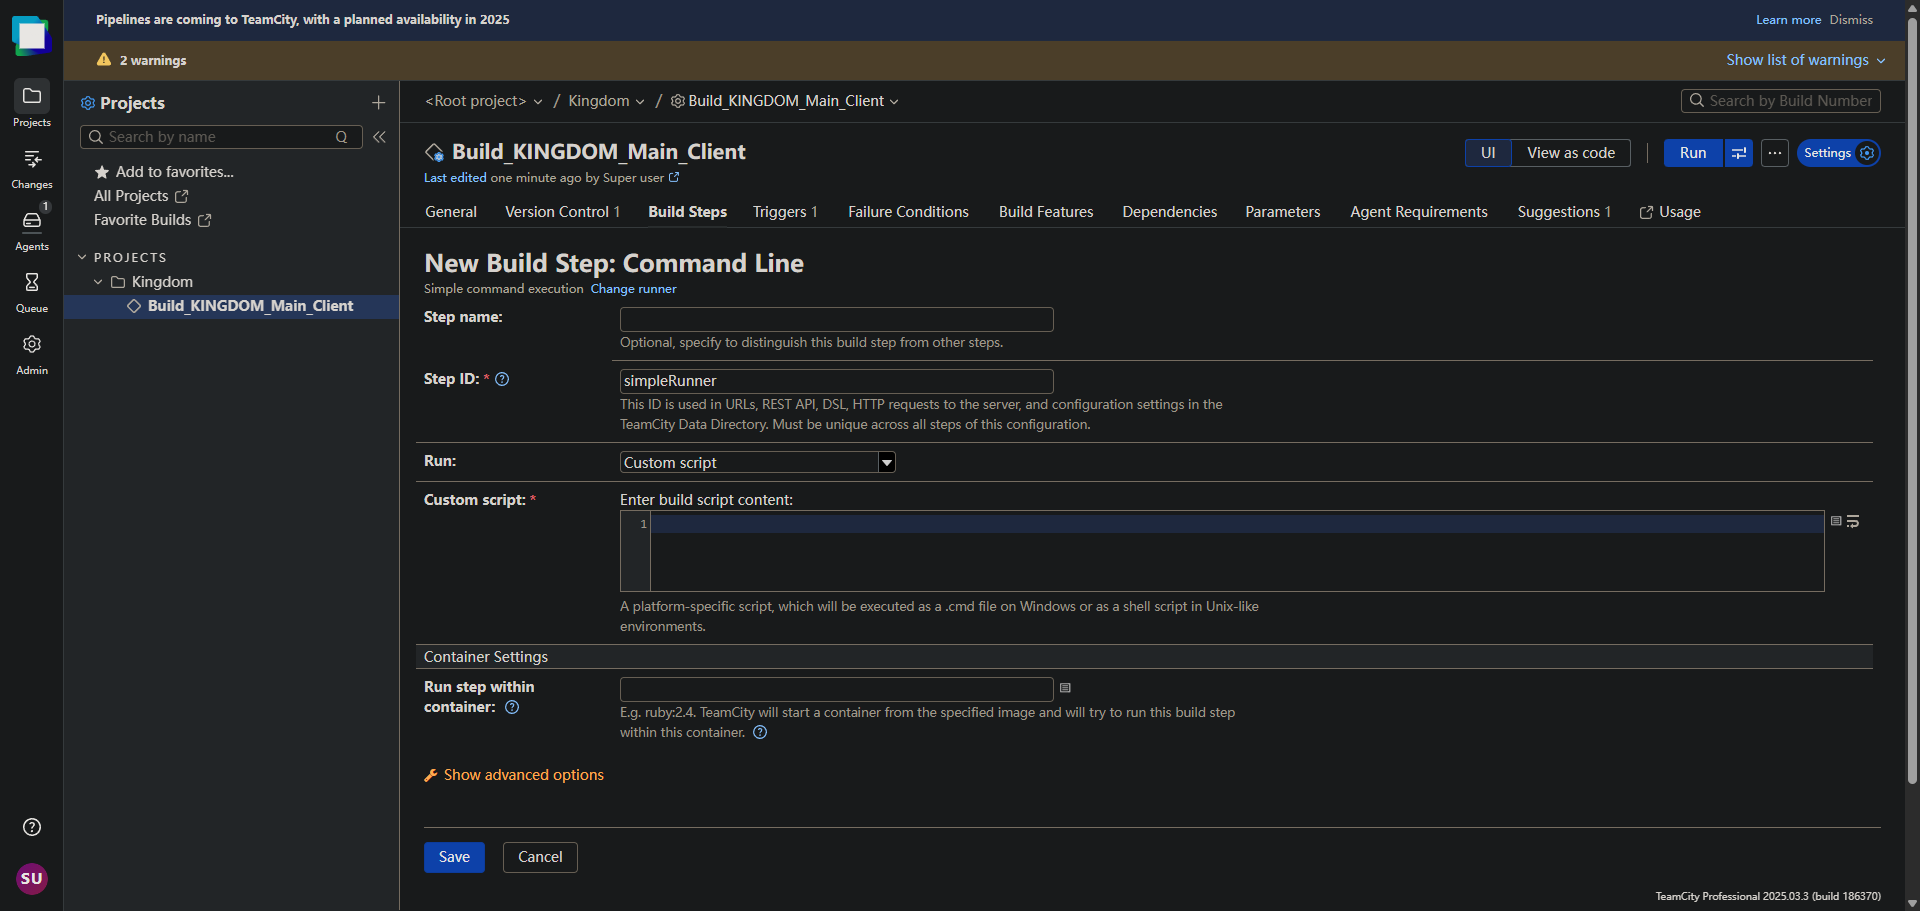Screen dimensions: 1920x911
Task: Open the Build Features tab
Action: 1046,212
